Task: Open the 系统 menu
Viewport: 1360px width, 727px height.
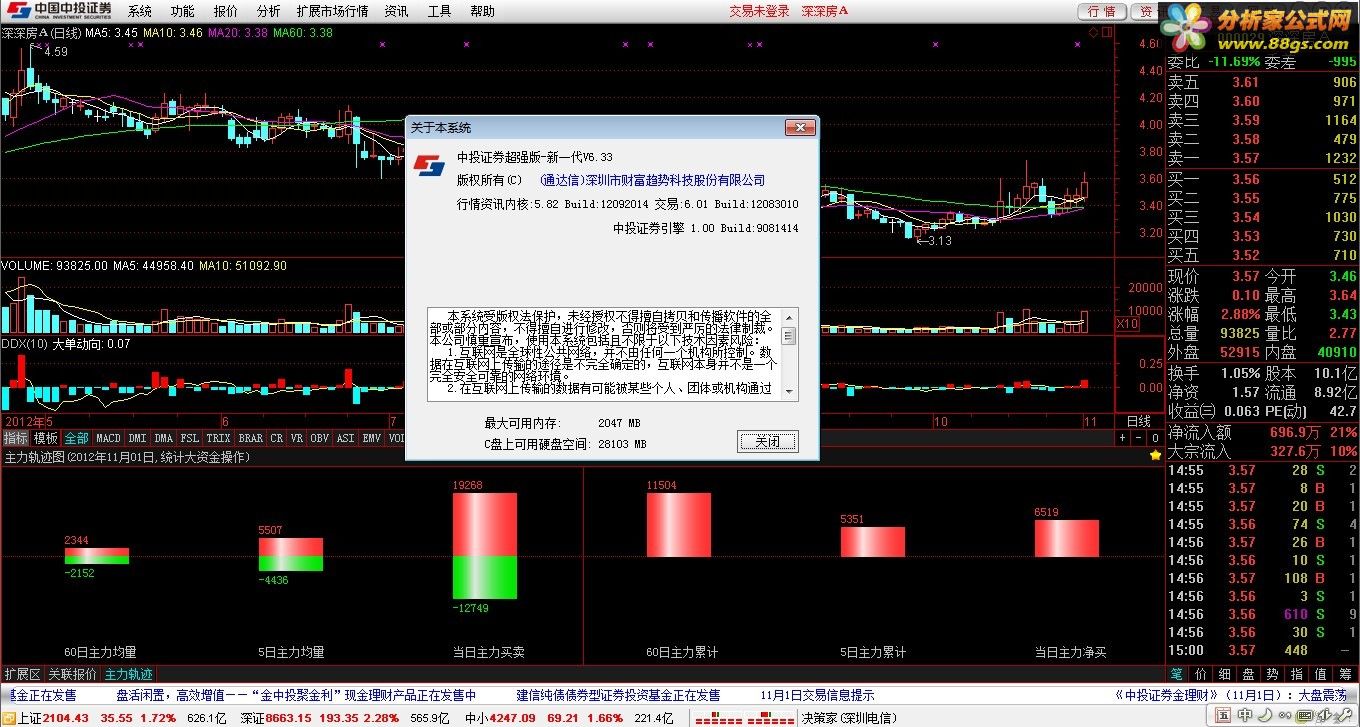Action: coord(140,11)
